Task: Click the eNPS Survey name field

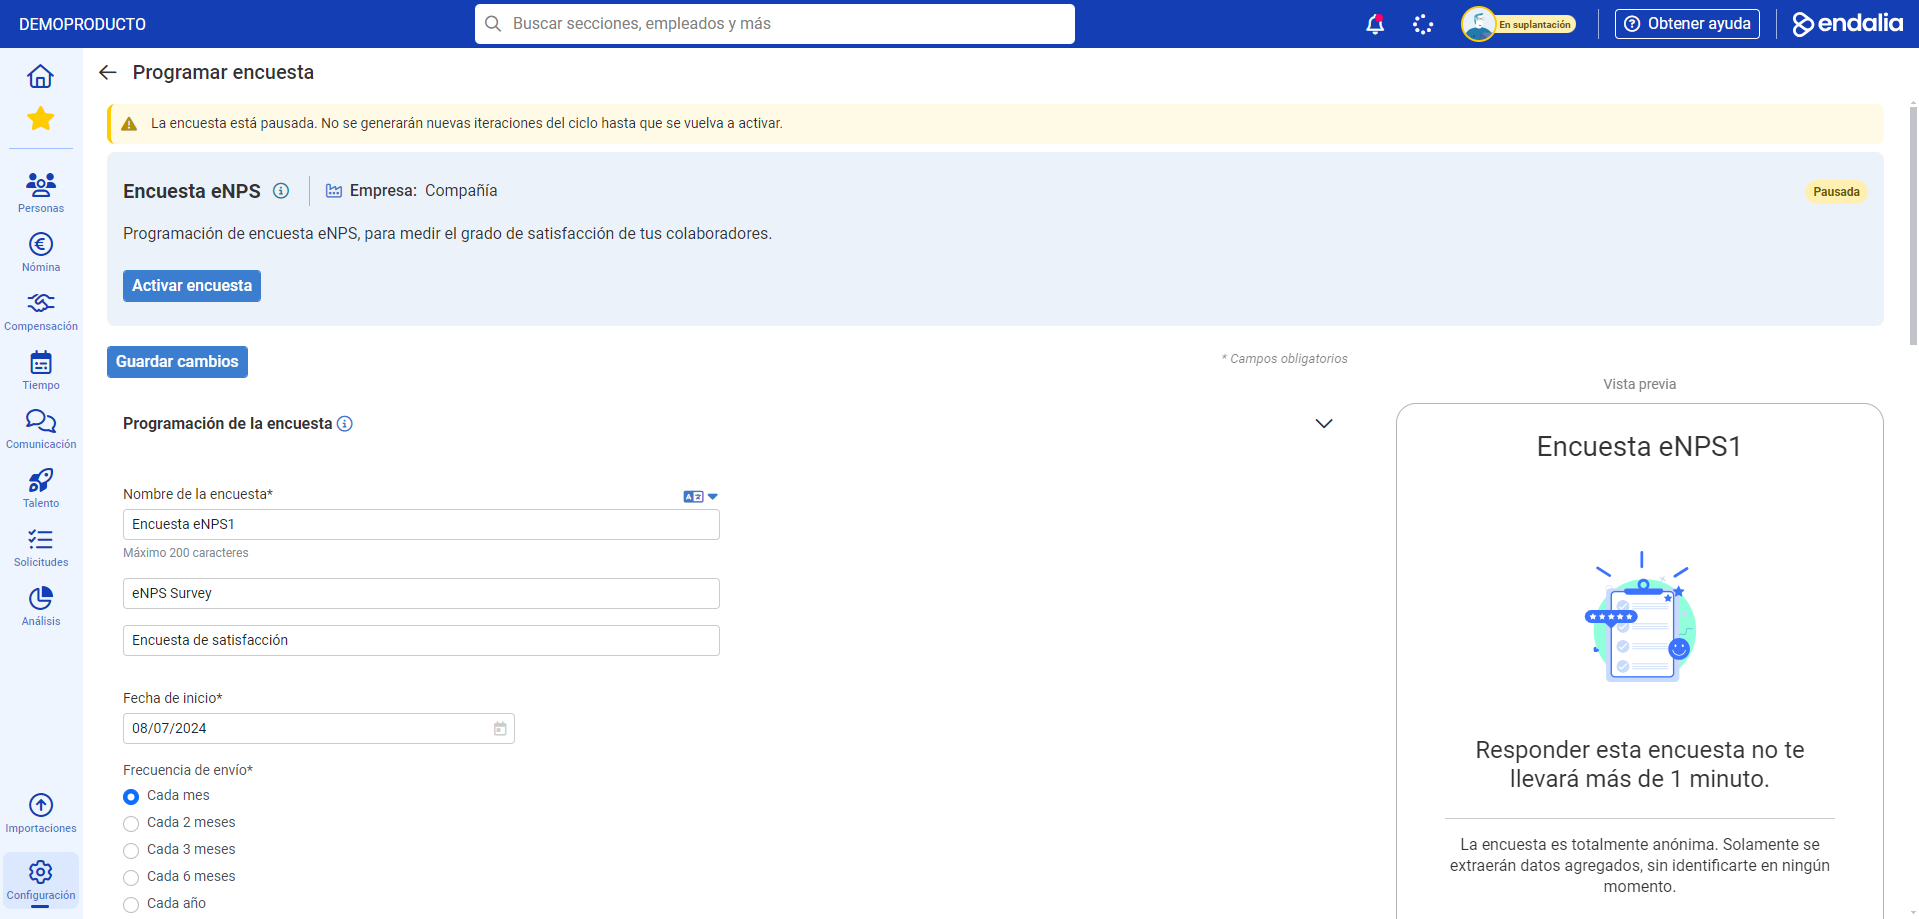Action: tap(421, 594)
